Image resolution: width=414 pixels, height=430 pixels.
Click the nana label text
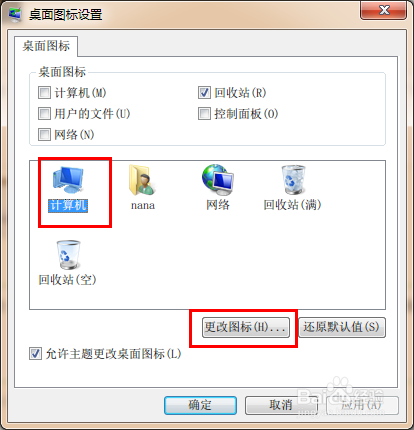point(143,205)
